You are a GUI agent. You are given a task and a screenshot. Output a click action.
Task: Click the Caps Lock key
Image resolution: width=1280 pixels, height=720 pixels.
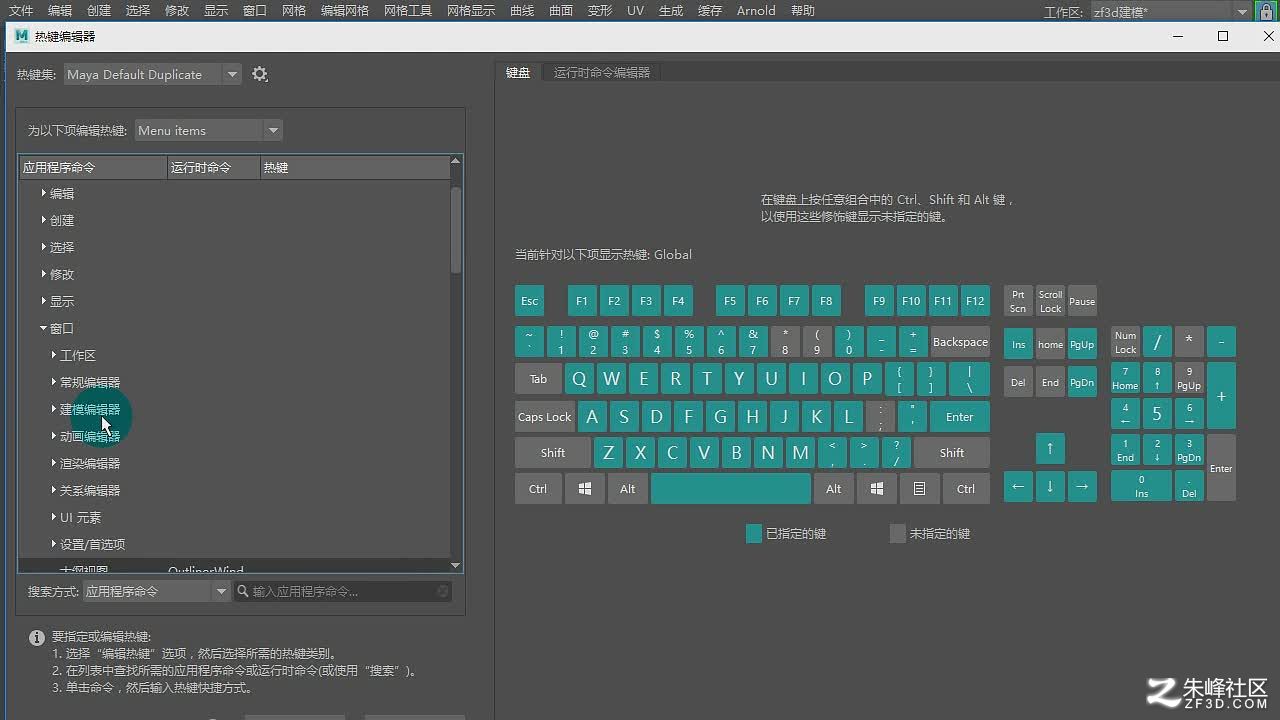coord(545,417)
